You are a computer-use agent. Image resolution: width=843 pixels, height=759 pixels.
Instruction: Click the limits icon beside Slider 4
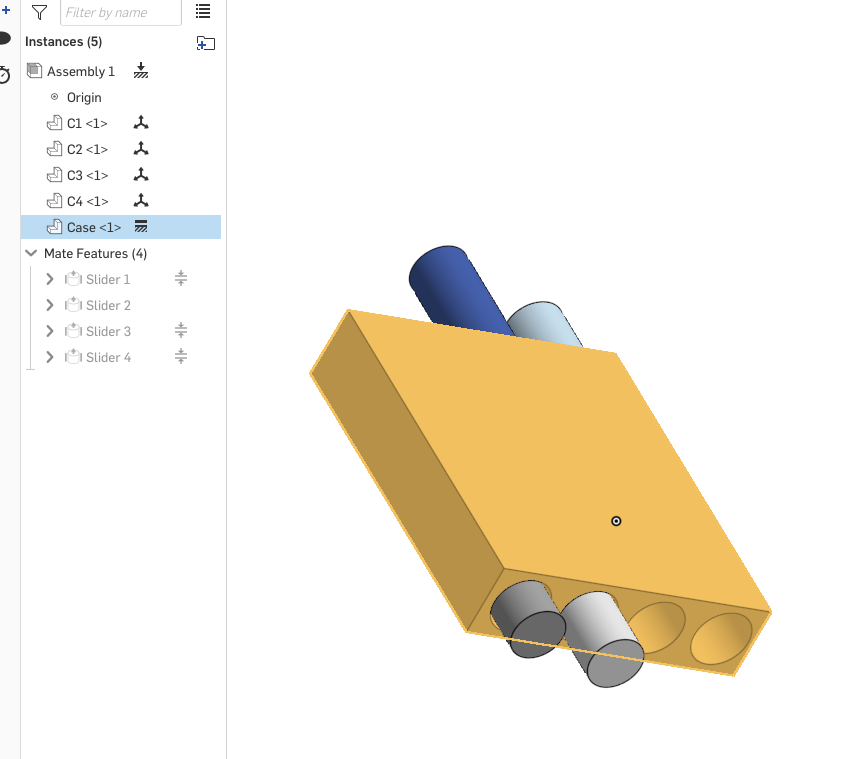point(181,356)
